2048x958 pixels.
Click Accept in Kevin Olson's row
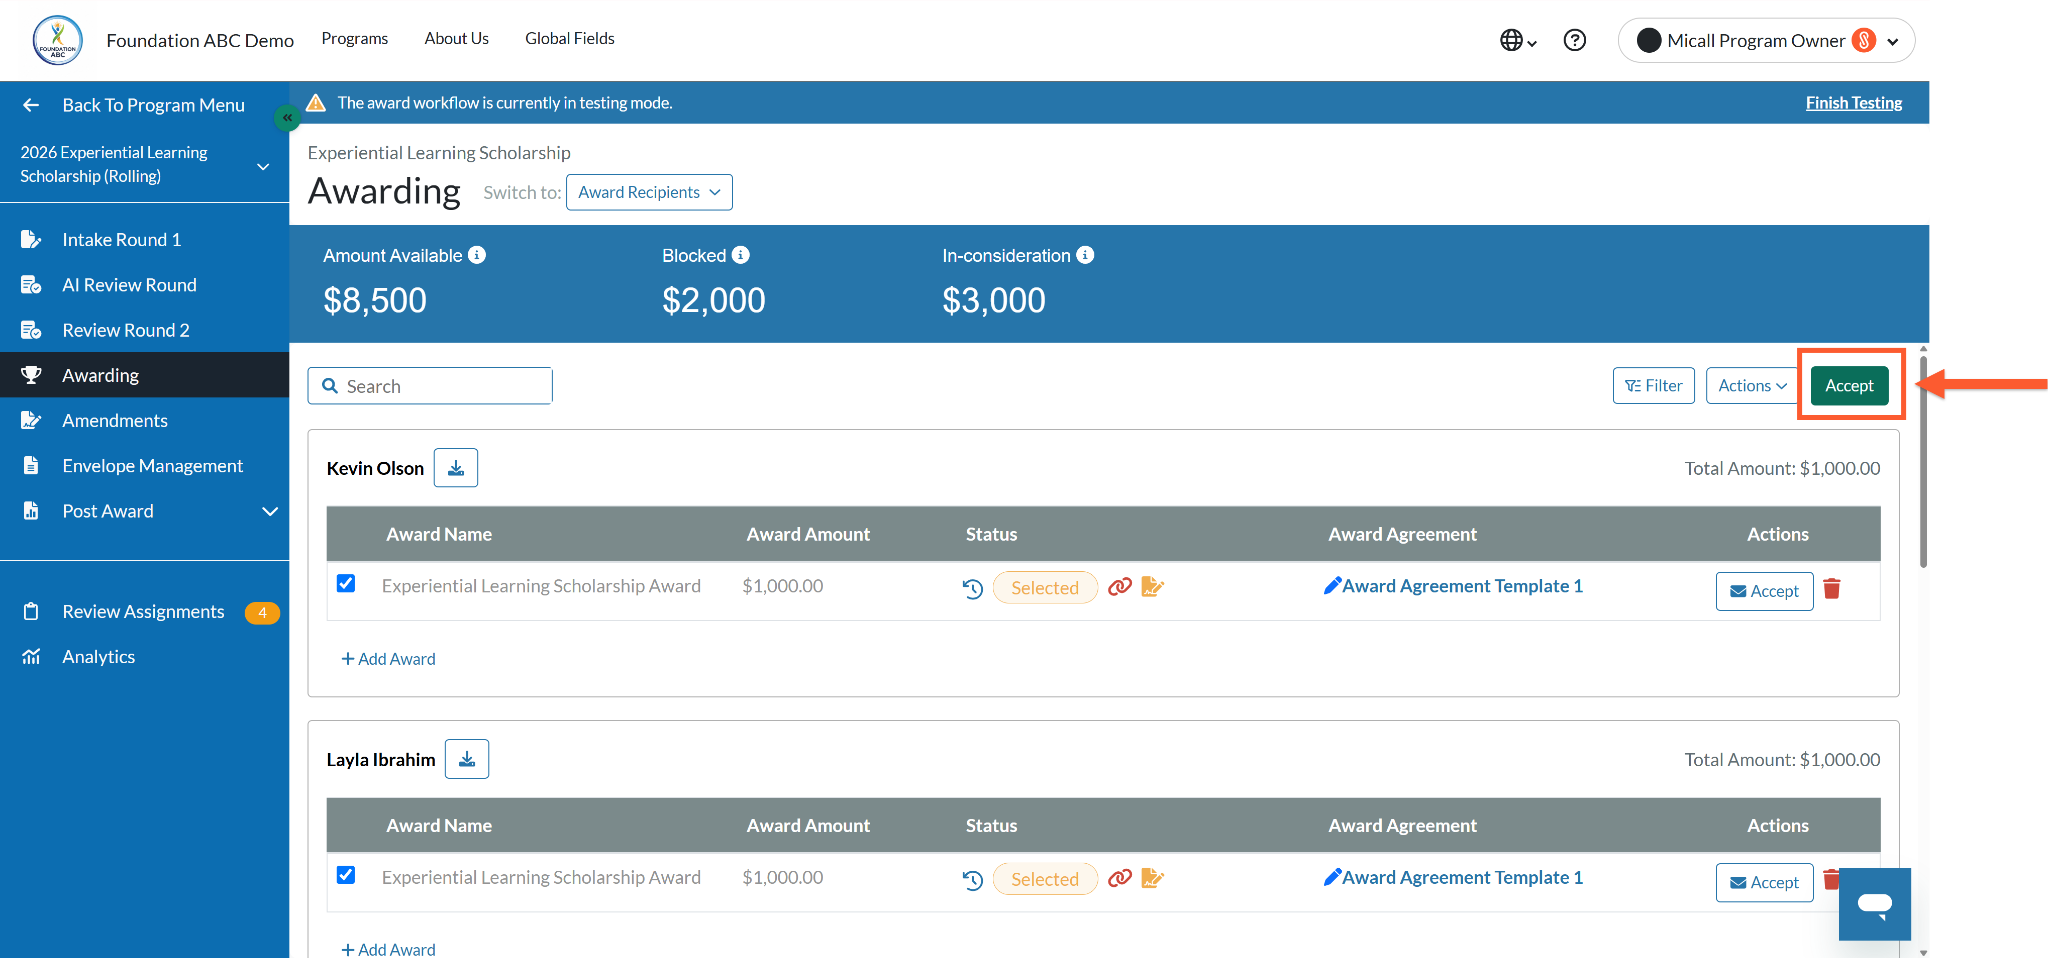(x=1765, y=591)
